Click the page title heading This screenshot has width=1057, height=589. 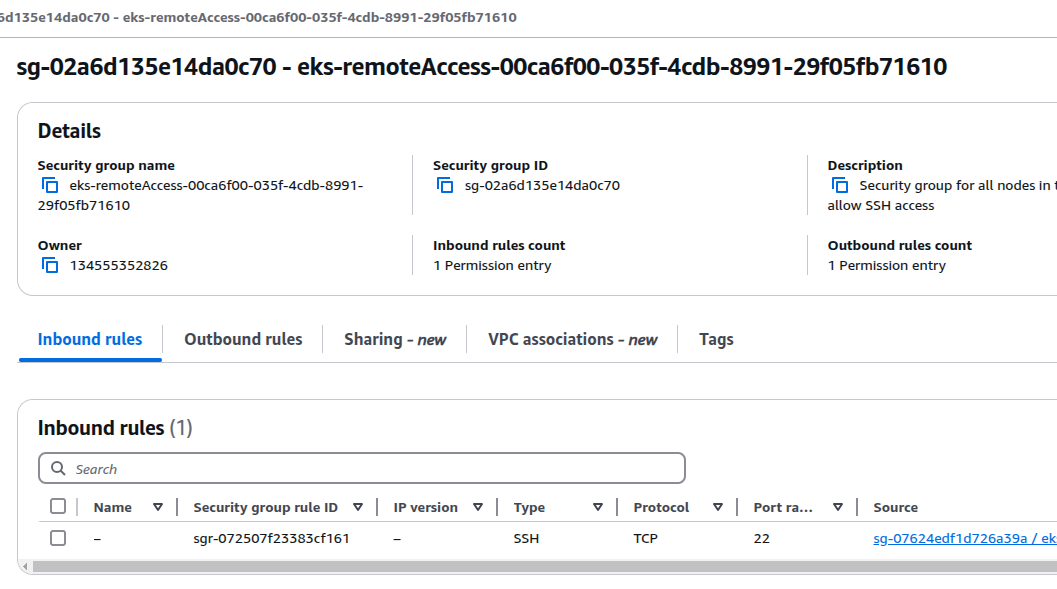tap(481, 67)
